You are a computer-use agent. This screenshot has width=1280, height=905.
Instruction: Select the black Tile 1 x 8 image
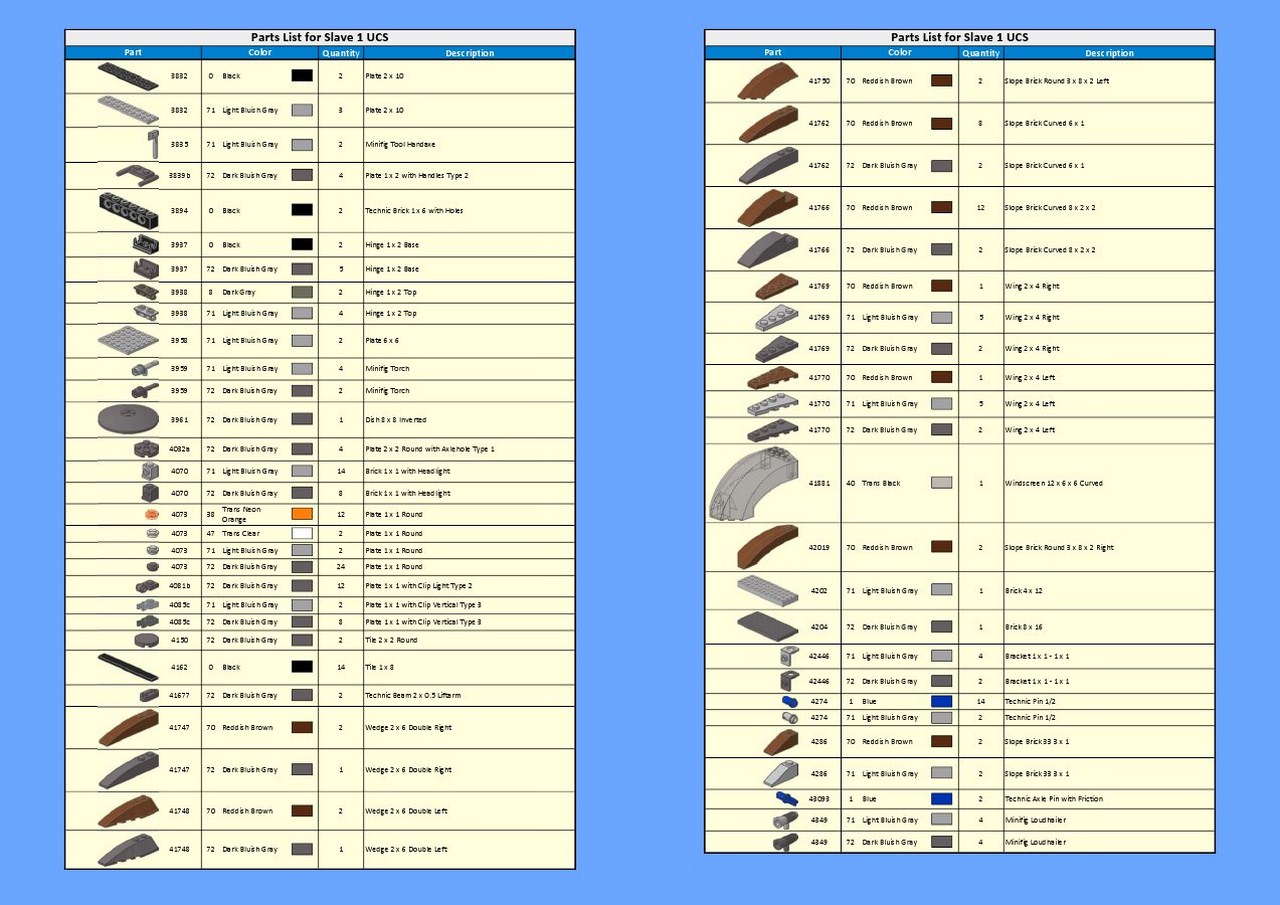click(x=128, y=667)
